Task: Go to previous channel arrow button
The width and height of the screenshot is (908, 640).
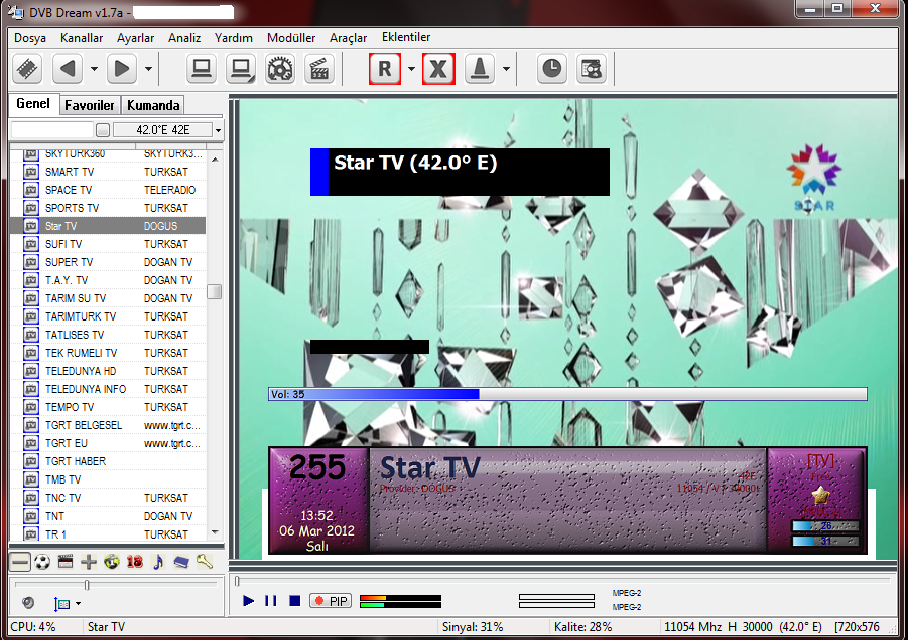Action: (x=67, y=69)
